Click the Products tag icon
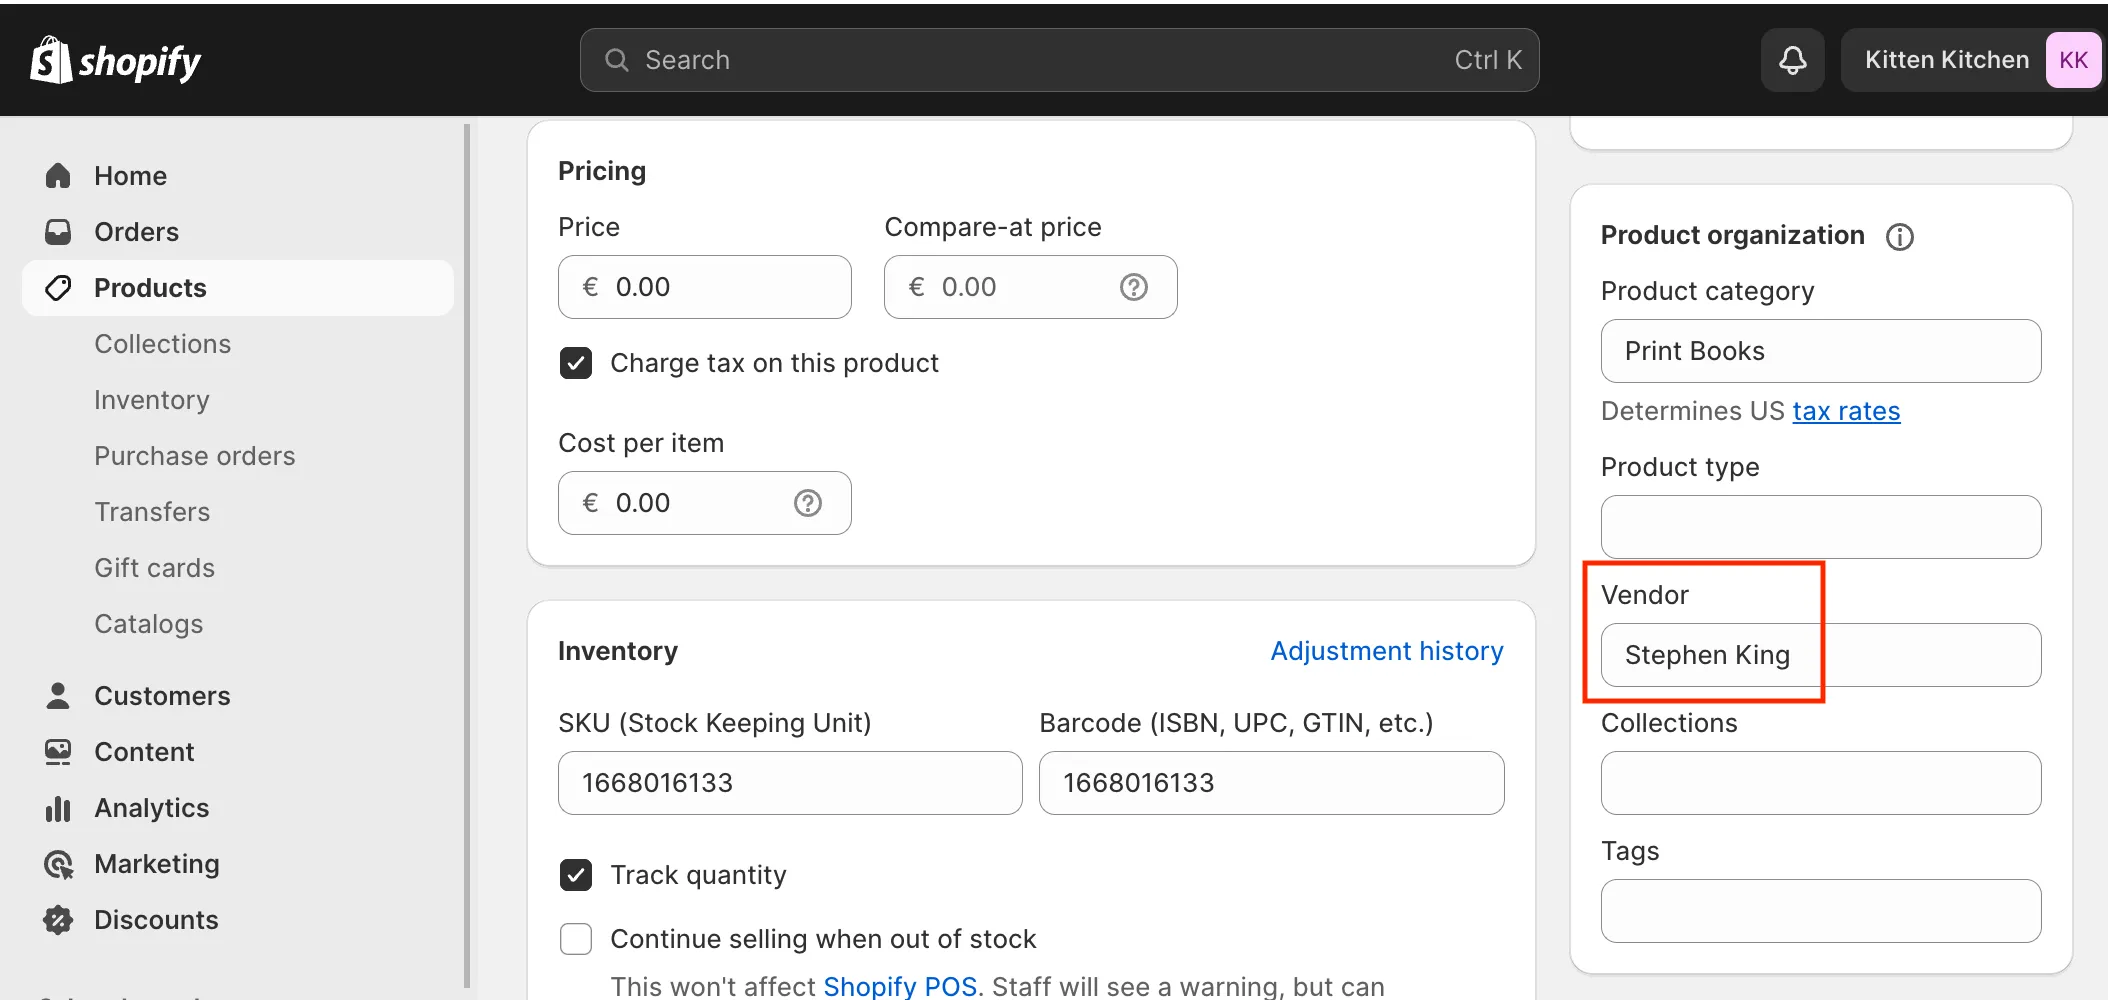This screenshot has width=2108, height=1000. pyautogui.click(x=58, y=287)
